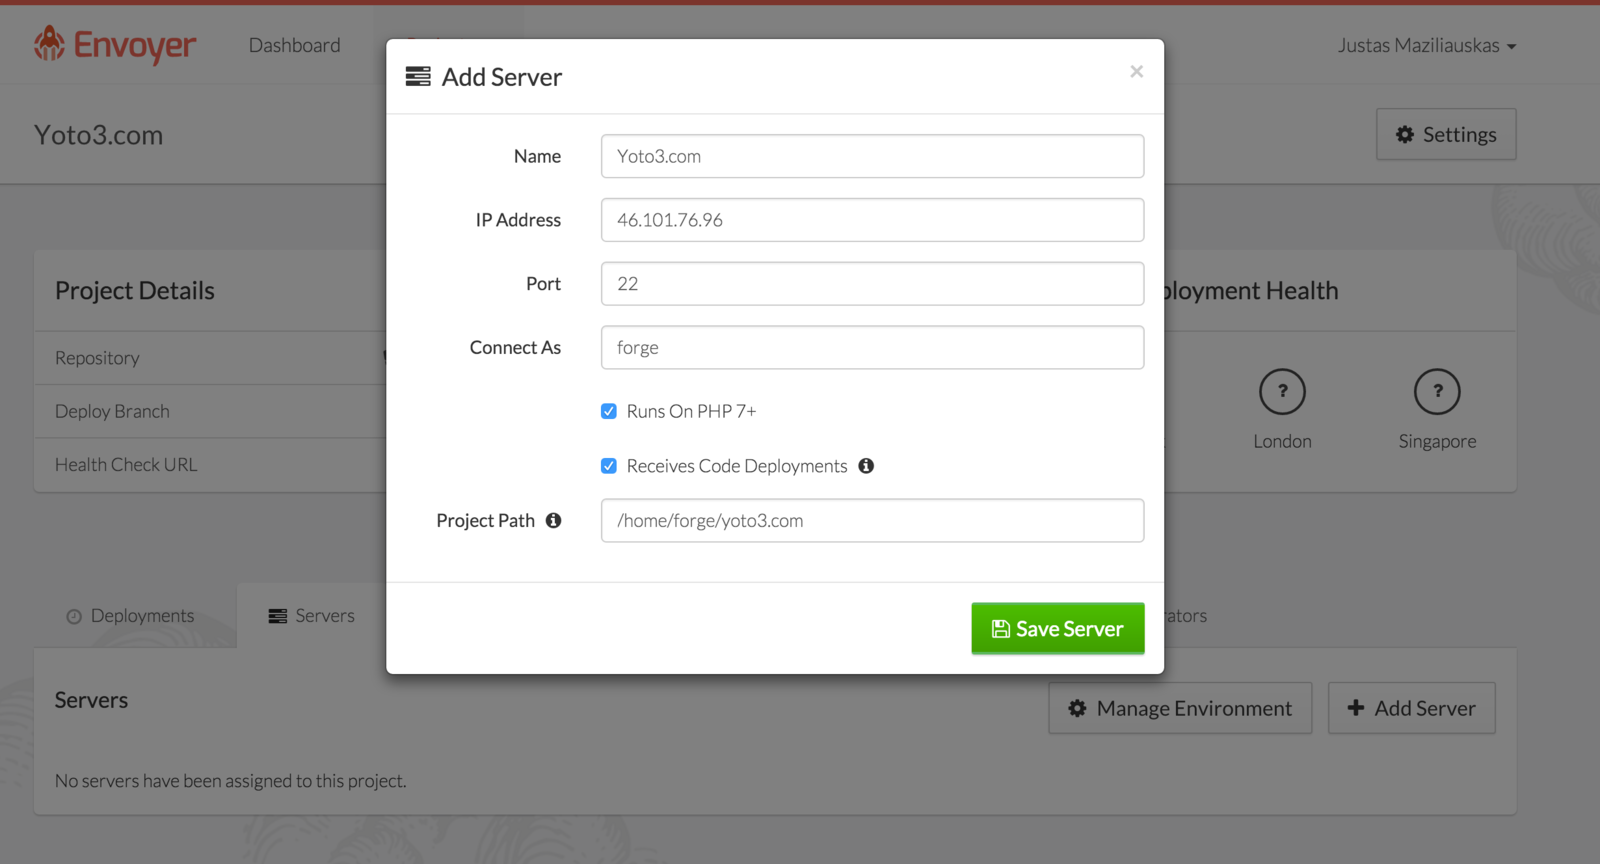Viewport: 1600px width, 864px height.
Task: Select the Connect As field
Action: click(x=872, y=348)
